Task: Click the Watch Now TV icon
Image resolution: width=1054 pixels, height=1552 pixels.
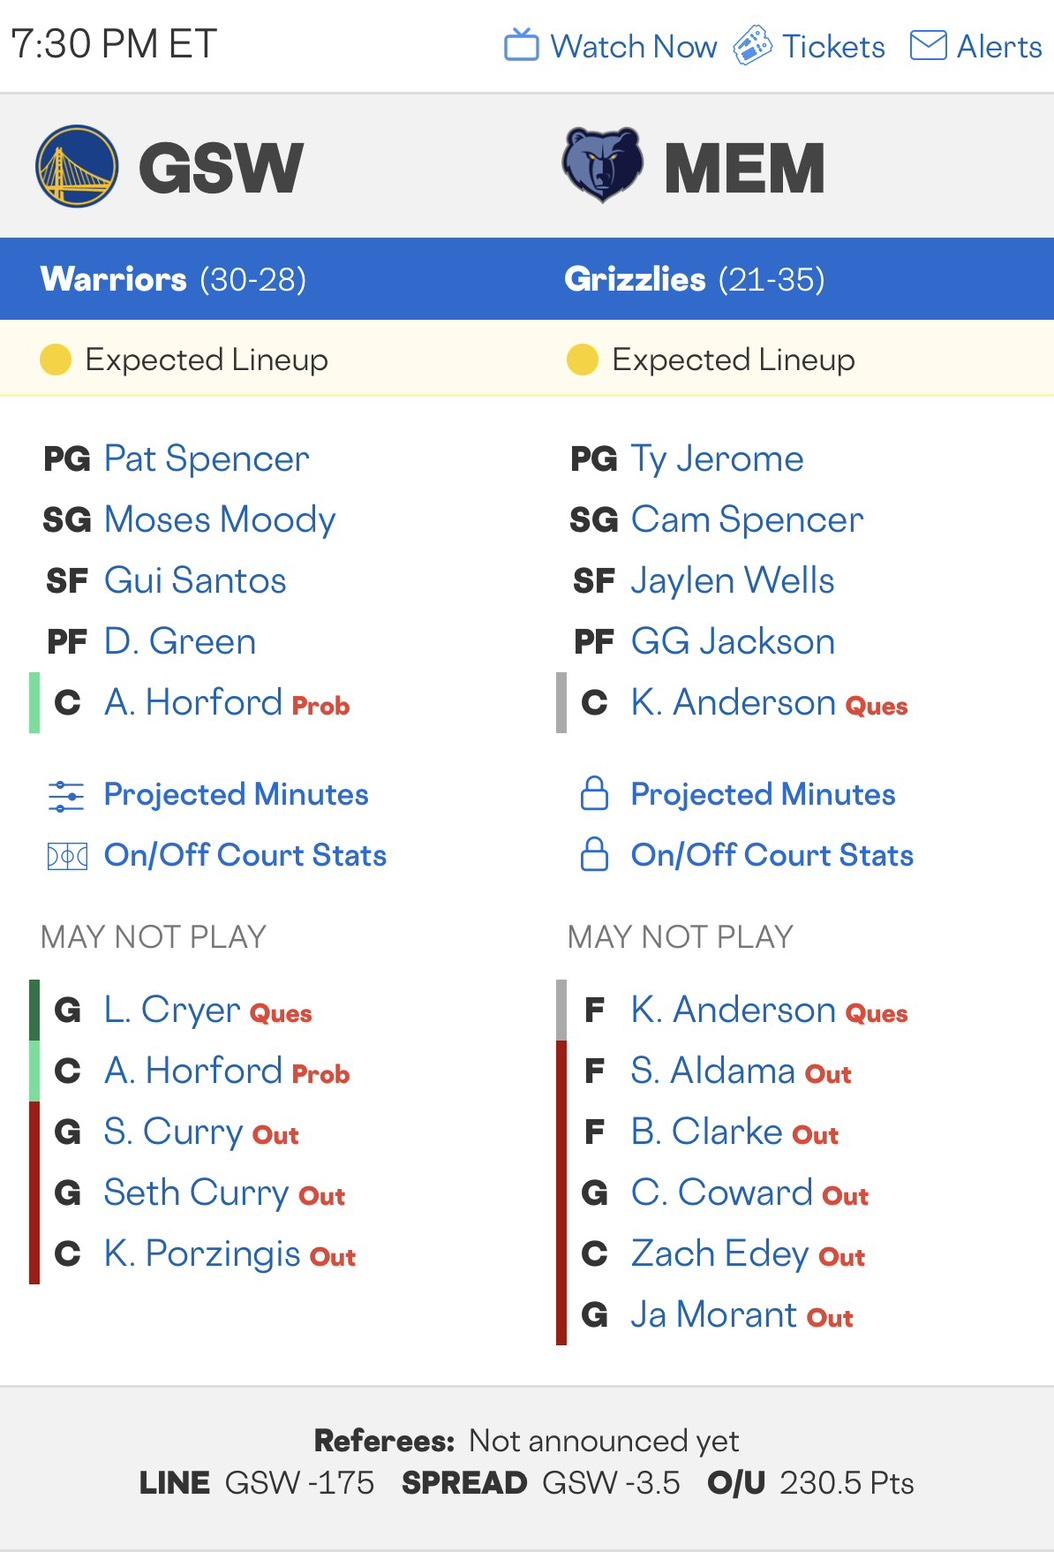Action: (x=521, y=45)
